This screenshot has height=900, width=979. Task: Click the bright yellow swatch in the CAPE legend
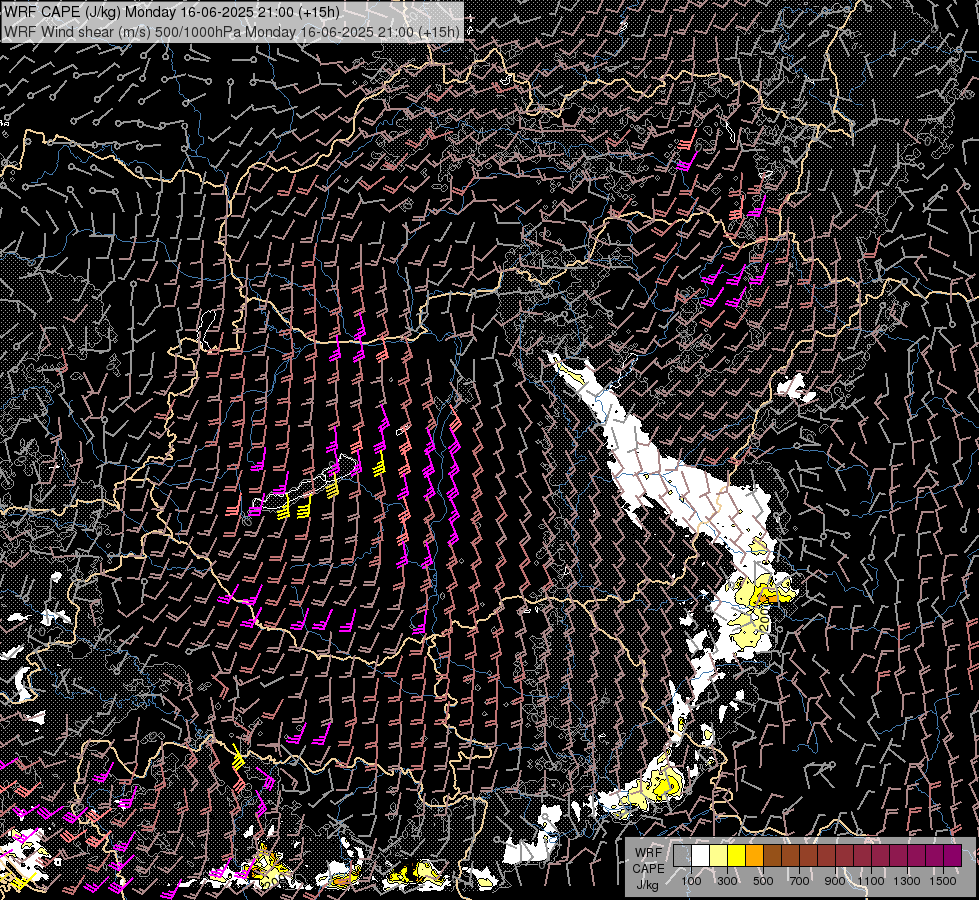pyautogui.click(x=736, y=856)
